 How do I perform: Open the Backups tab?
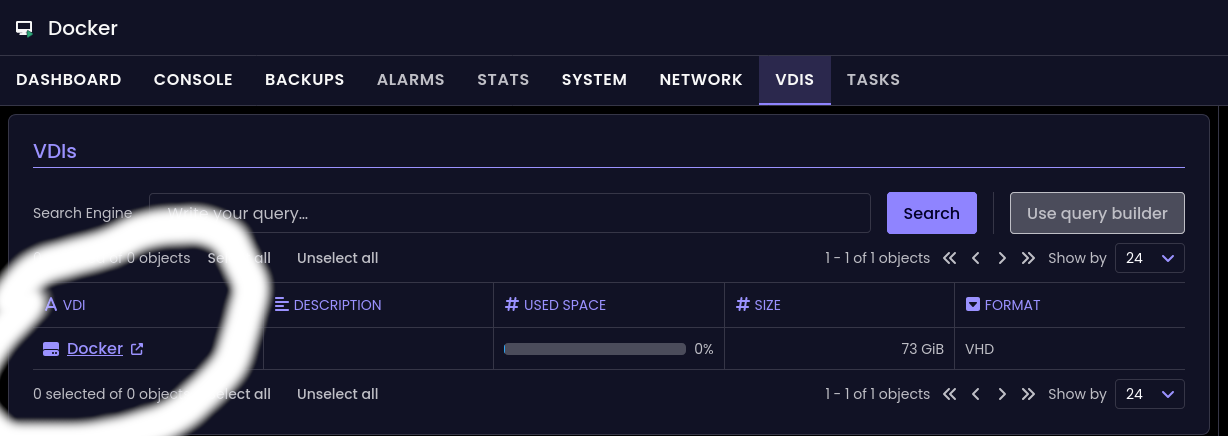coord(304,80)
